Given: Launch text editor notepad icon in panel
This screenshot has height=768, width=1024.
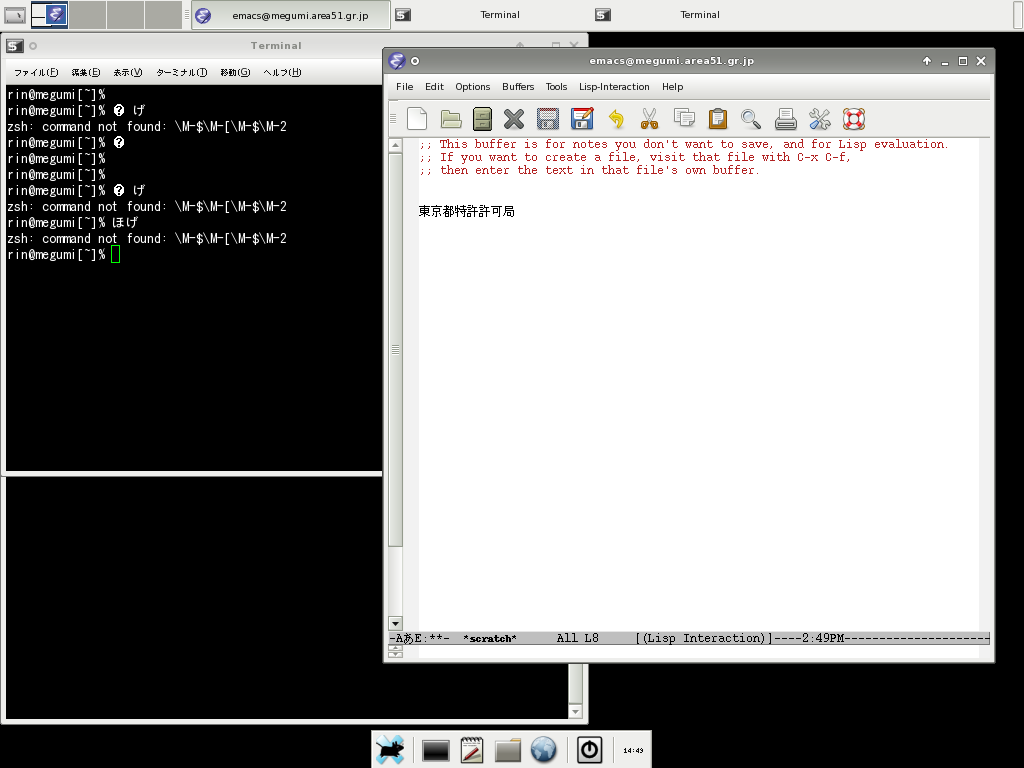Looking at the screenshot, I should click(472, 750).
